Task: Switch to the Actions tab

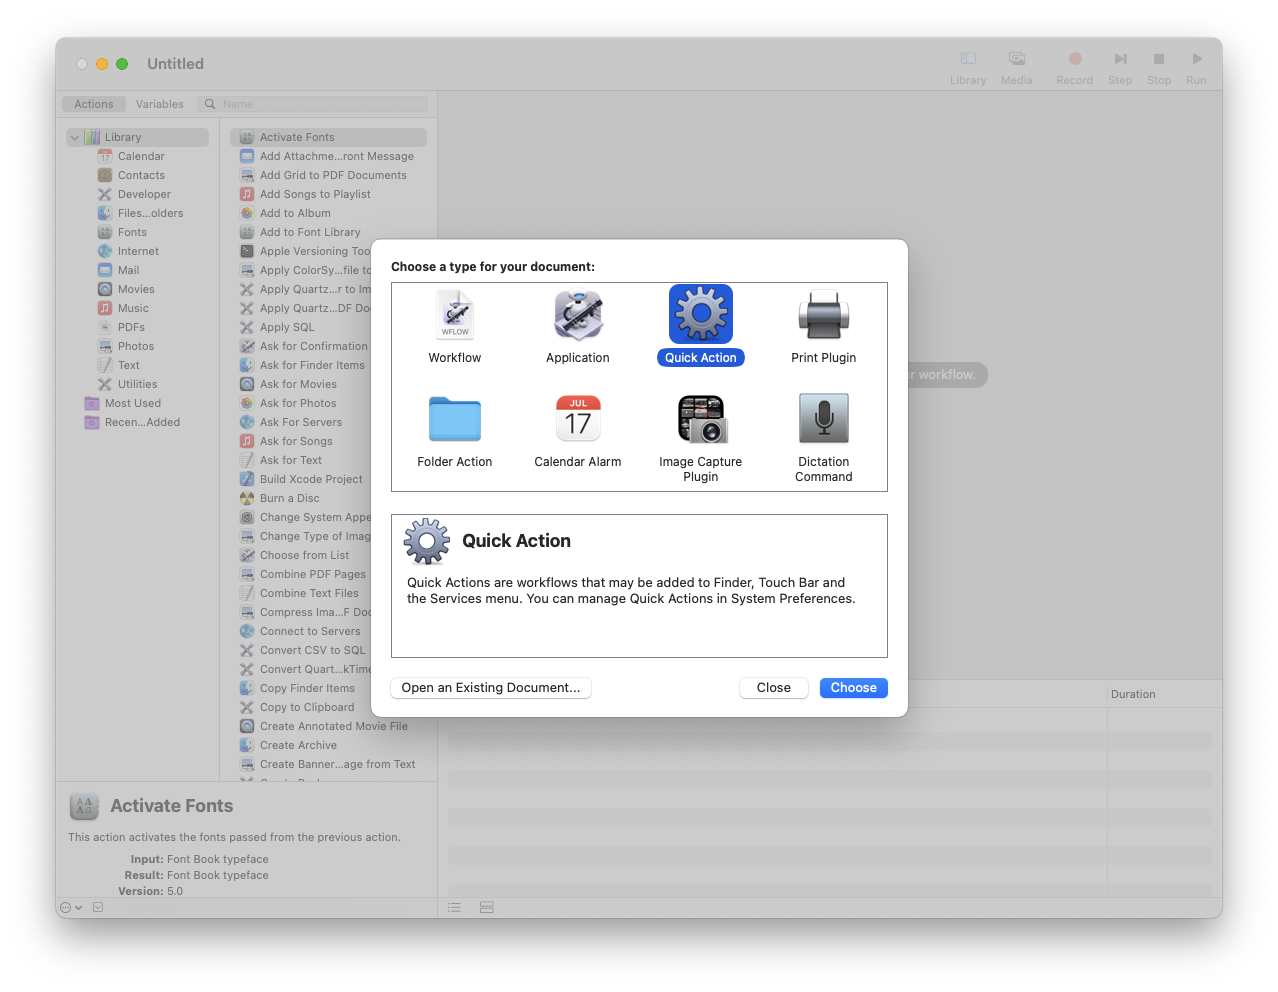Action: point(93,104)
